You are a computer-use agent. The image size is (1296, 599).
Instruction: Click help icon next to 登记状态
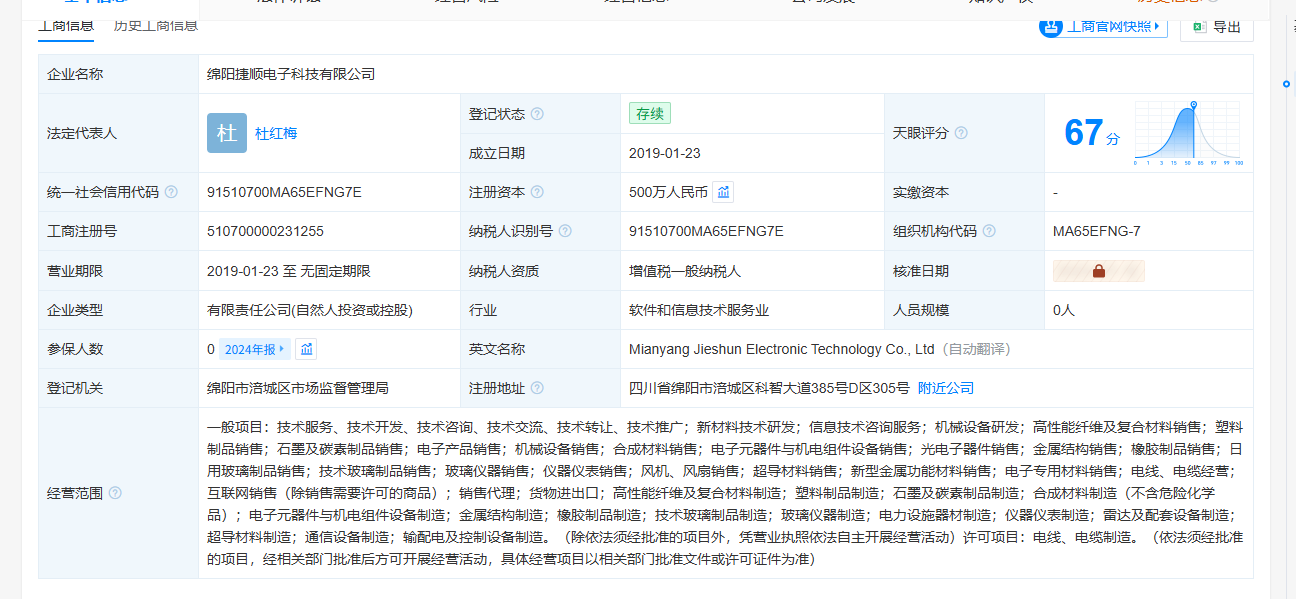pyautogui.click(x=537, y=114)
